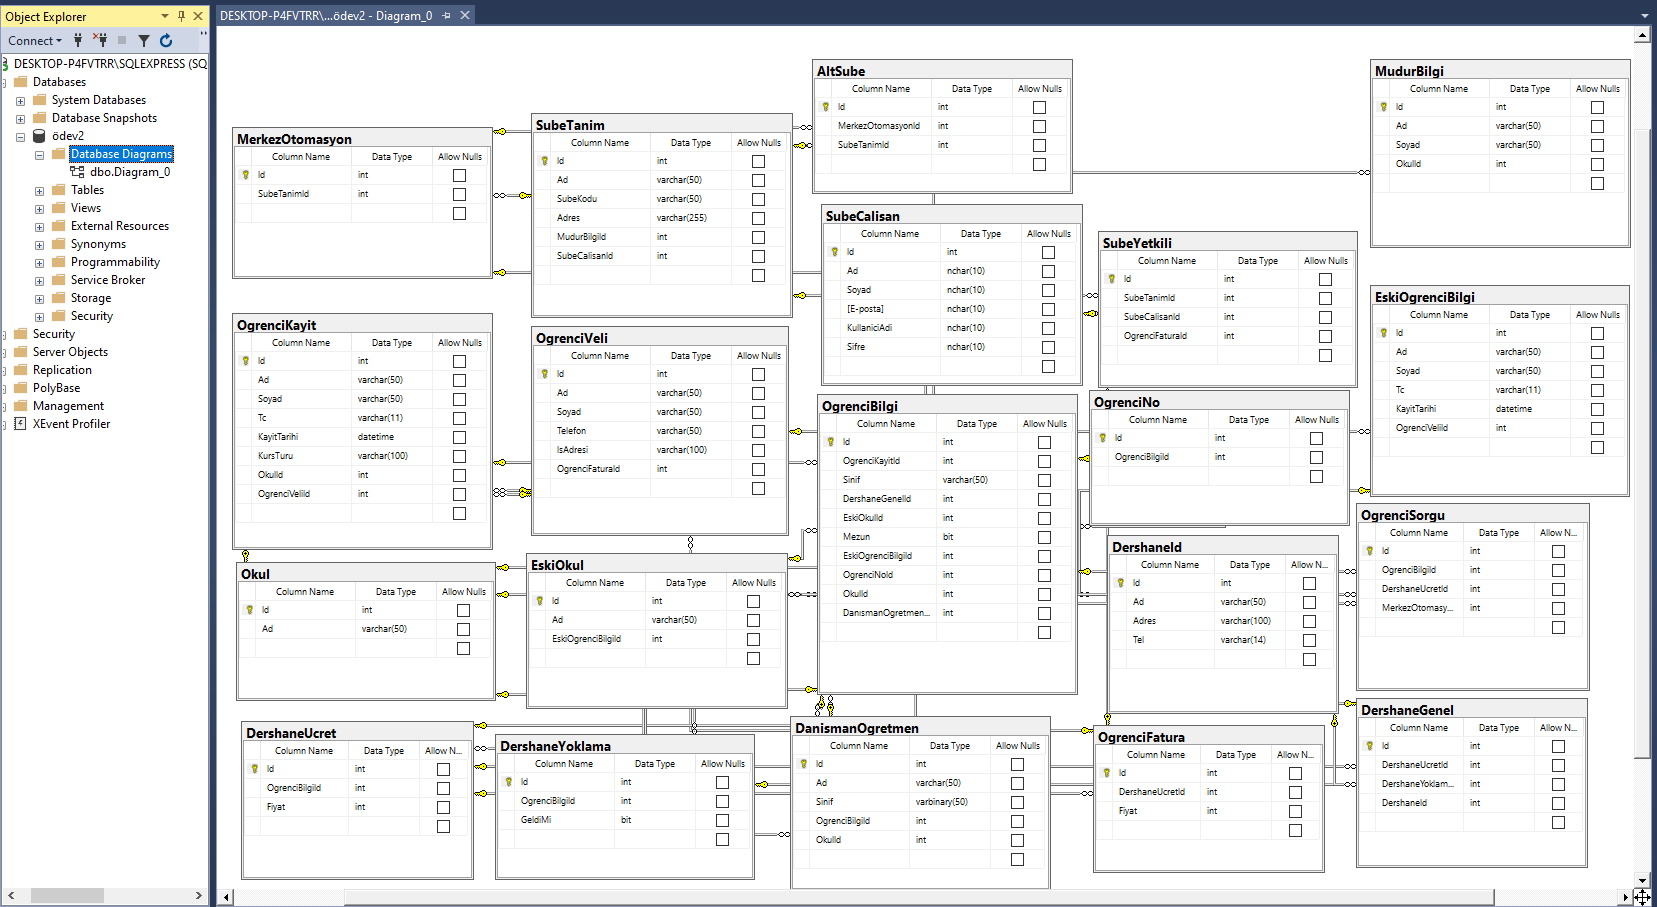Click the primary key icon in MerkezOtomasyon Id row

[245, 175]
